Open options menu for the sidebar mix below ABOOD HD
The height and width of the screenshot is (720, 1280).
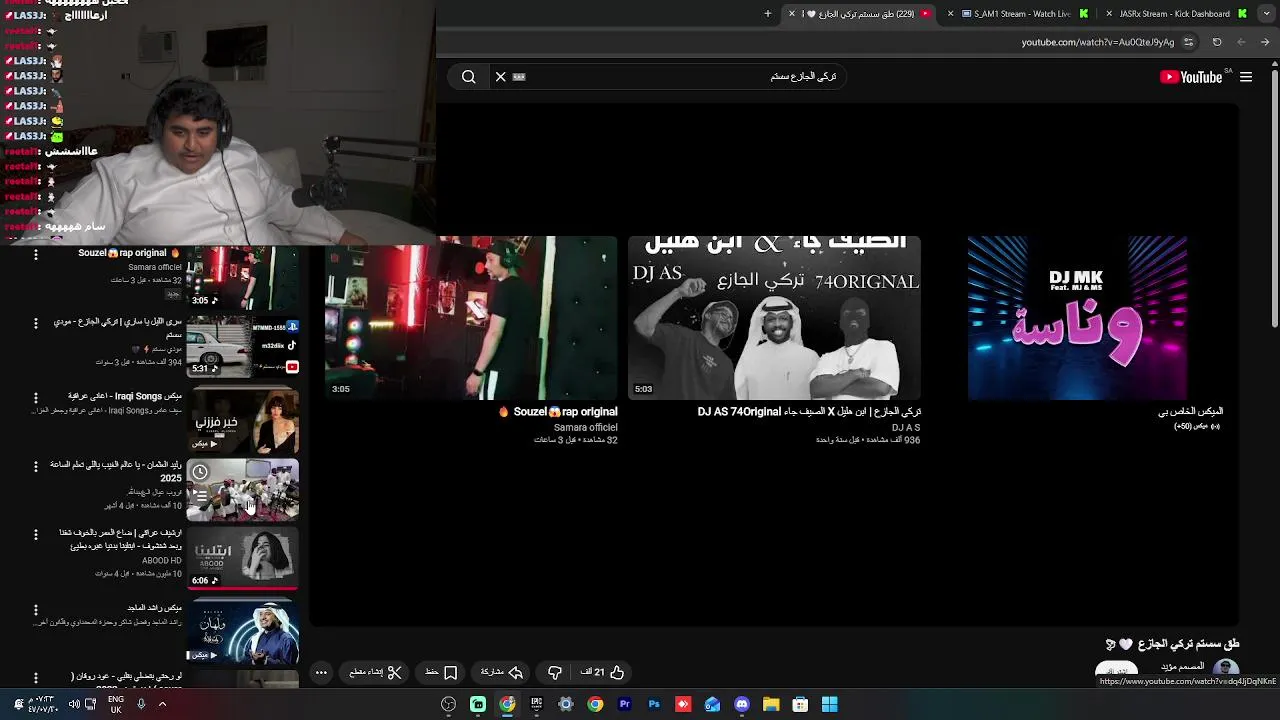(36, 609)
